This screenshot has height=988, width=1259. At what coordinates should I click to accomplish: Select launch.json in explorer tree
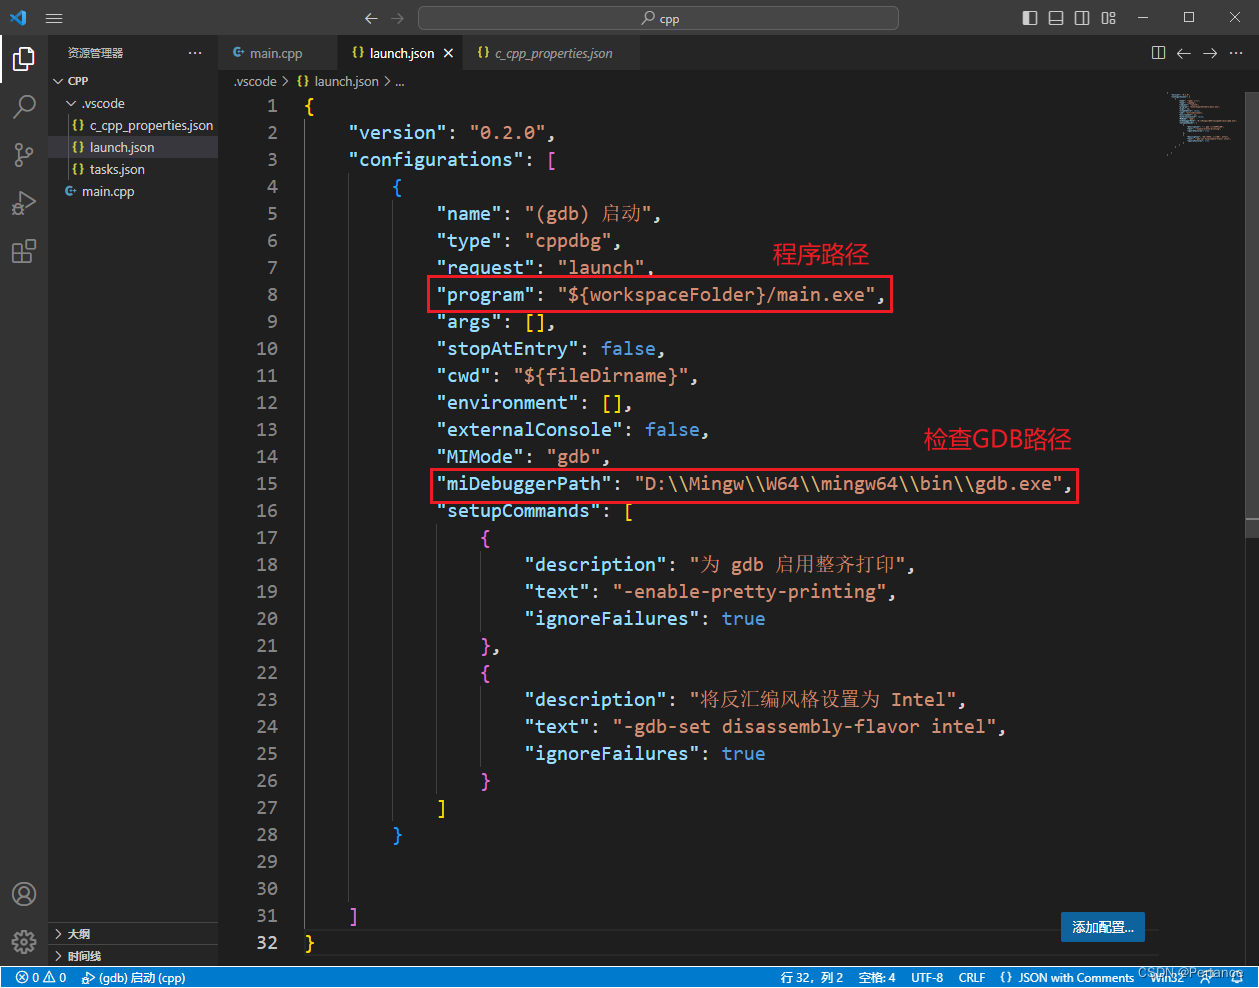[x=133, y=147]
